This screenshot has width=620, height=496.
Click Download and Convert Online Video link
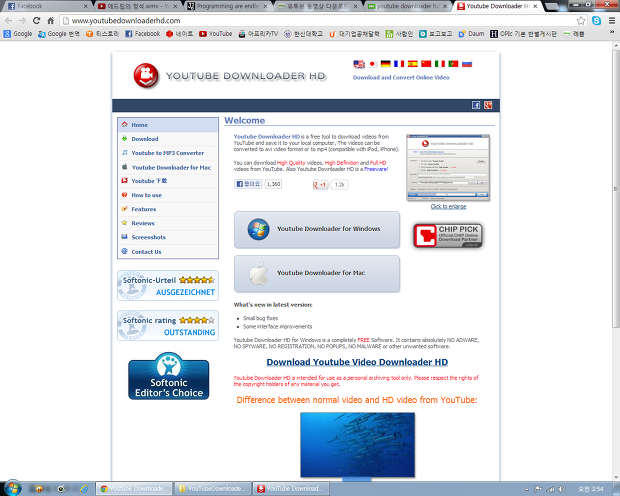[x=401, y=78]
